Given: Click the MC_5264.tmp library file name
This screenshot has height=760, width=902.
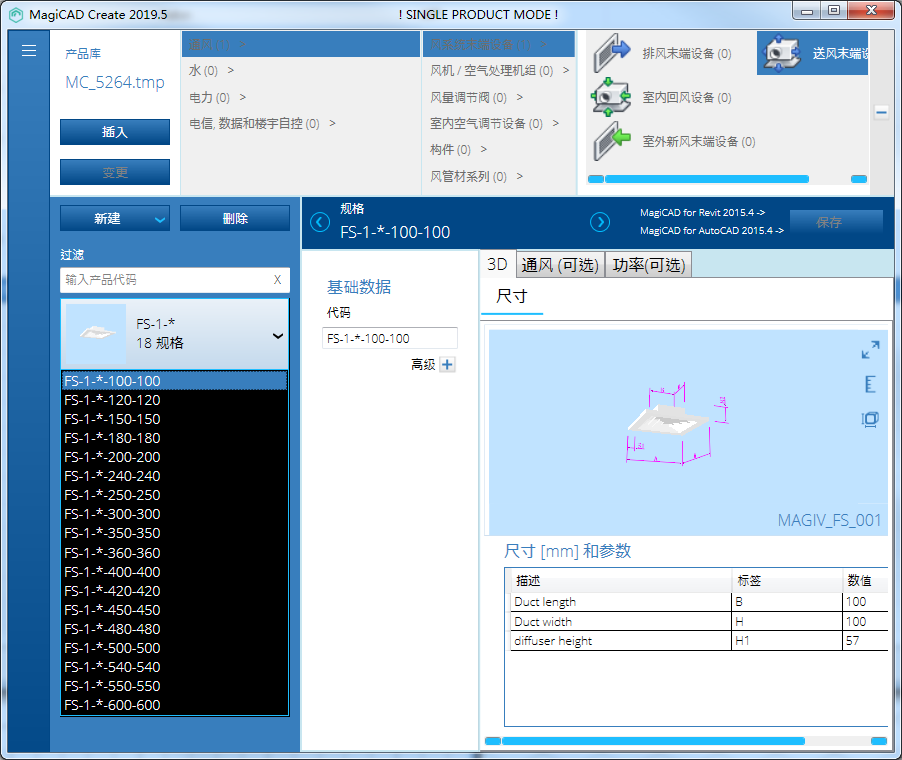Looking at the screenshot, I should point(114,82).
